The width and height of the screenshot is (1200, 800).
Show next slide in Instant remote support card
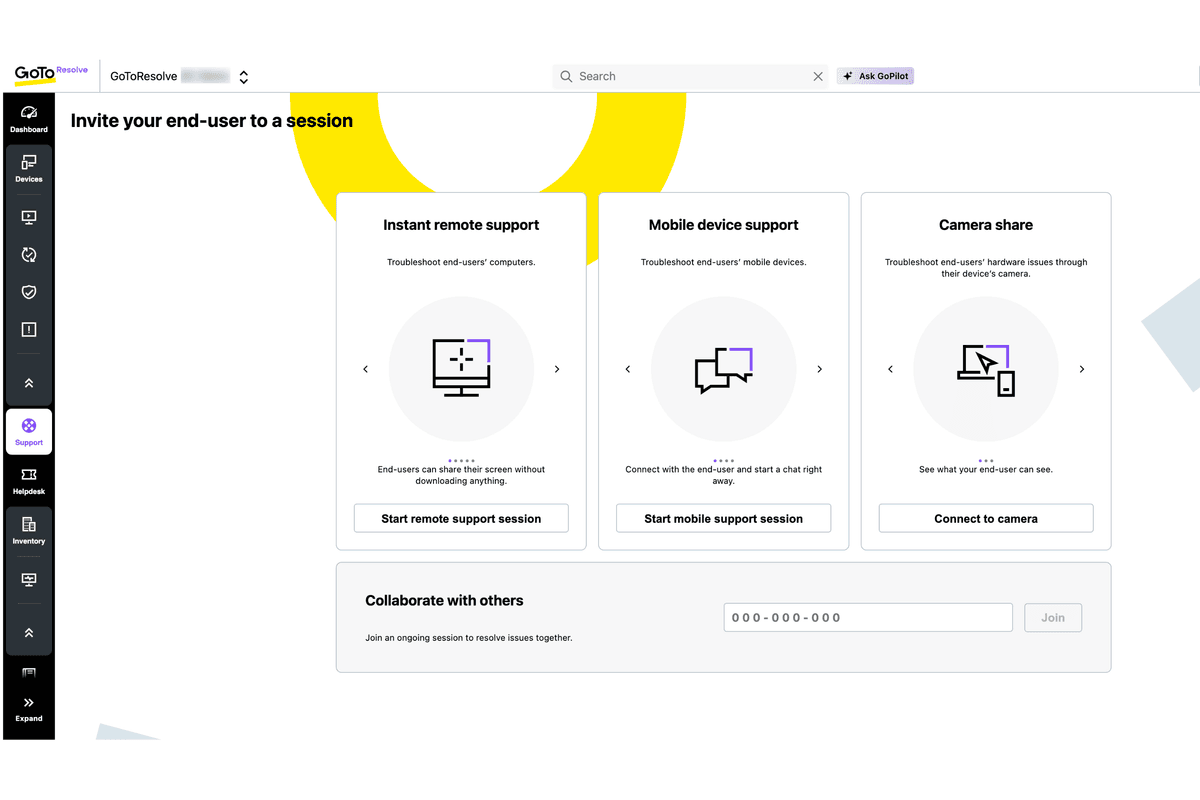(x=557, y=369)
